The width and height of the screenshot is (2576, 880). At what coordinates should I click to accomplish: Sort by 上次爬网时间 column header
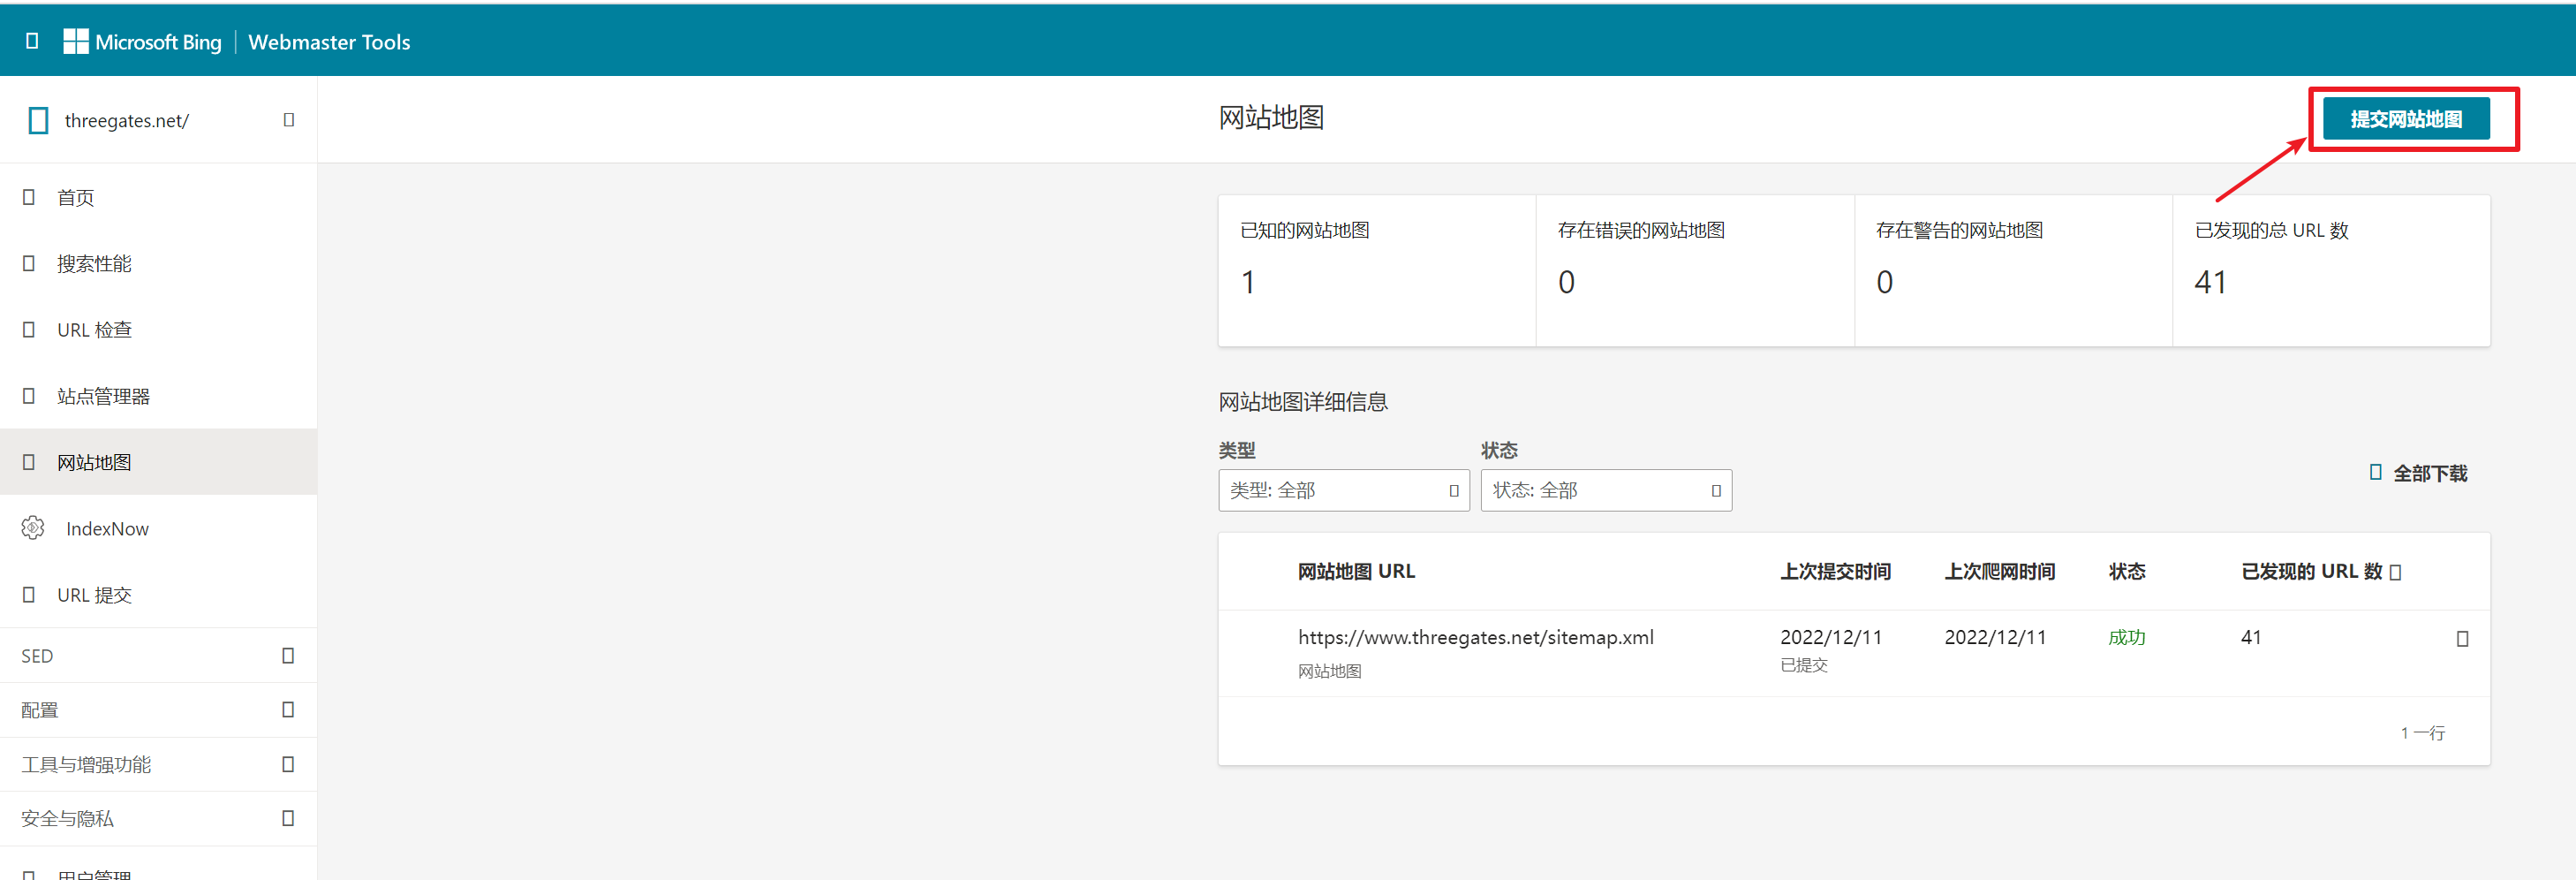click(x=1999, y=571)
